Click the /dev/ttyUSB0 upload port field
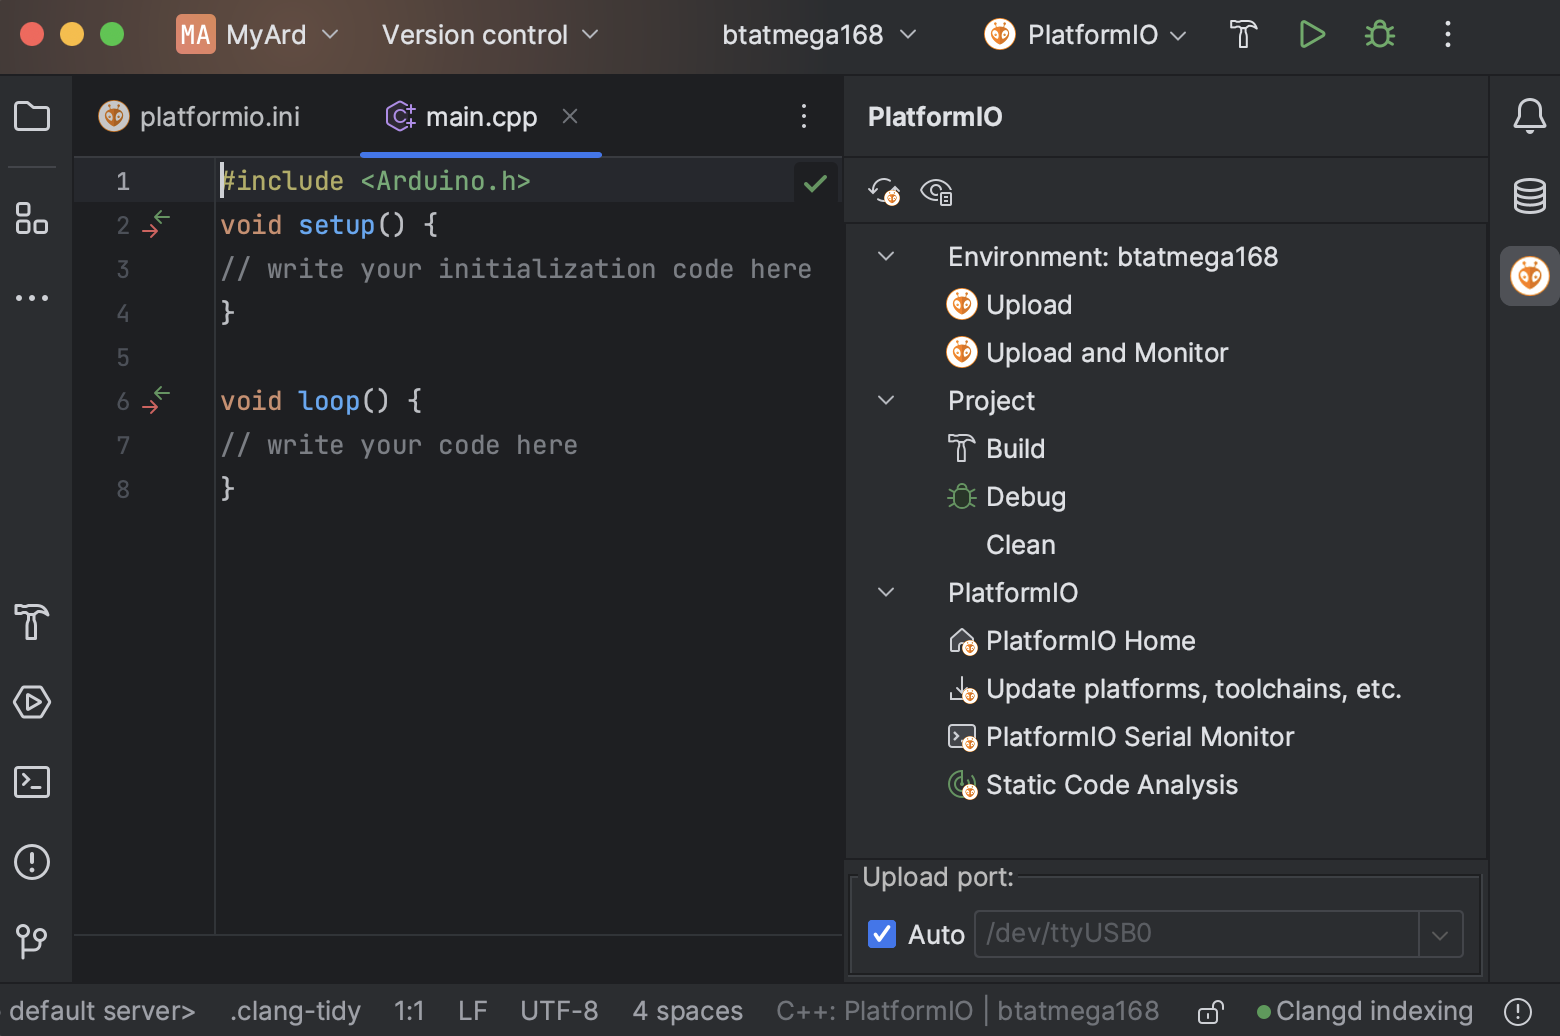 coord(1196,934)
